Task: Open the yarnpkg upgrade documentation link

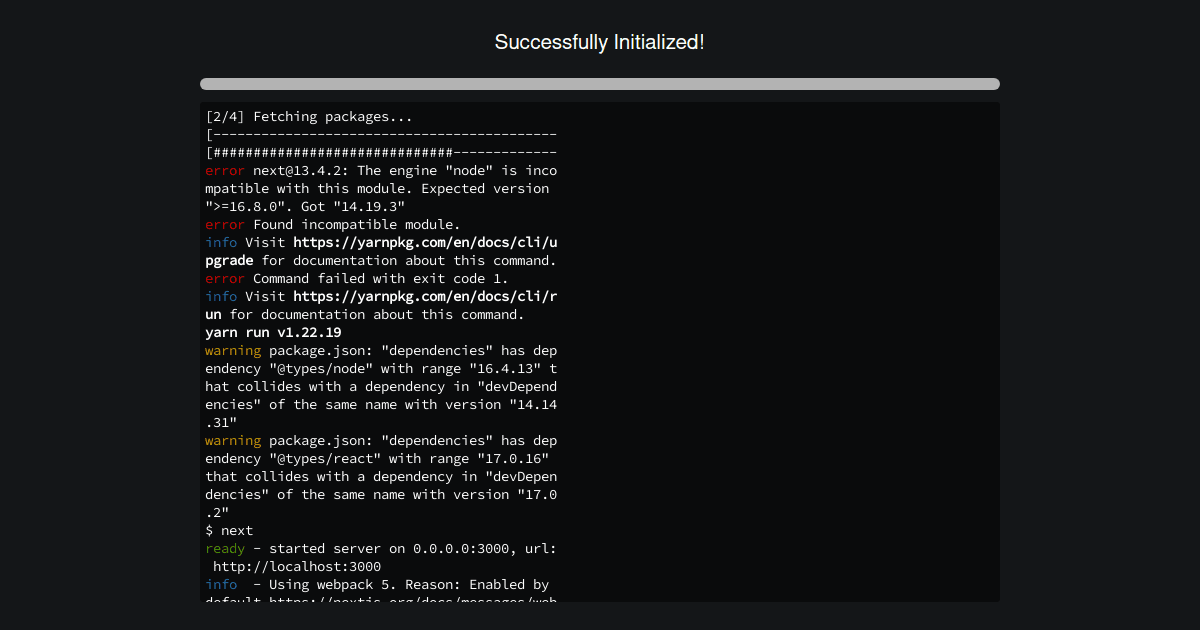Action: 424,243
